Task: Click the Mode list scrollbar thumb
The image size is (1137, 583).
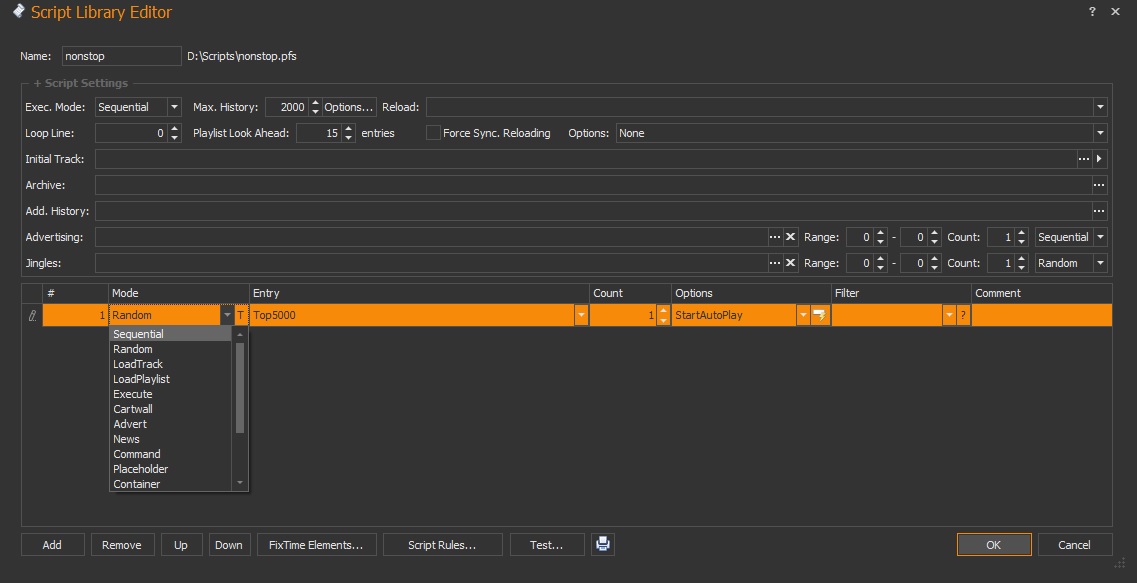Action: (240, 387)
